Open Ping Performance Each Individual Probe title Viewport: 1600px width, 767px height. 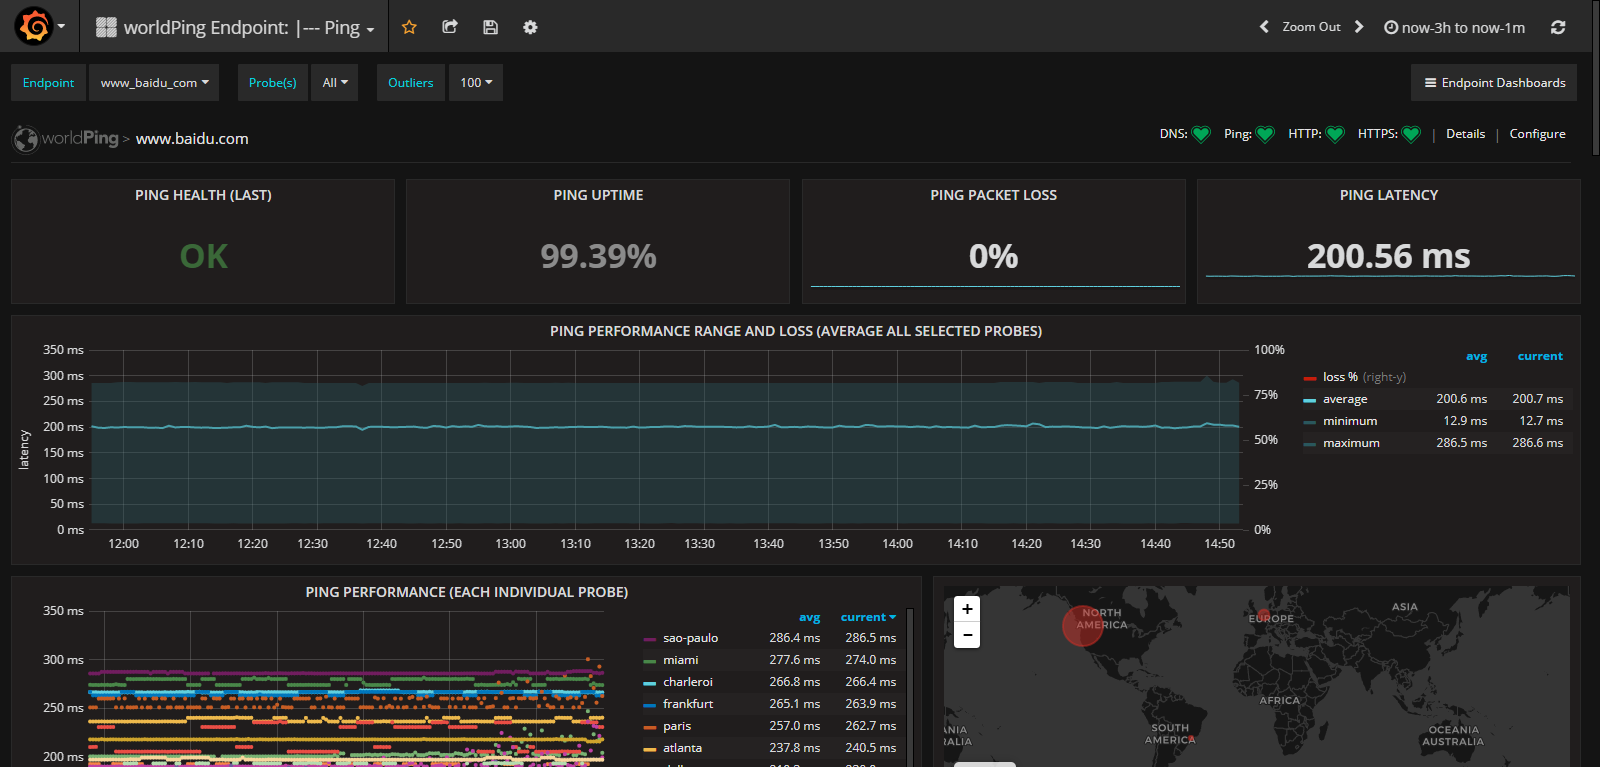pos(467,592)
